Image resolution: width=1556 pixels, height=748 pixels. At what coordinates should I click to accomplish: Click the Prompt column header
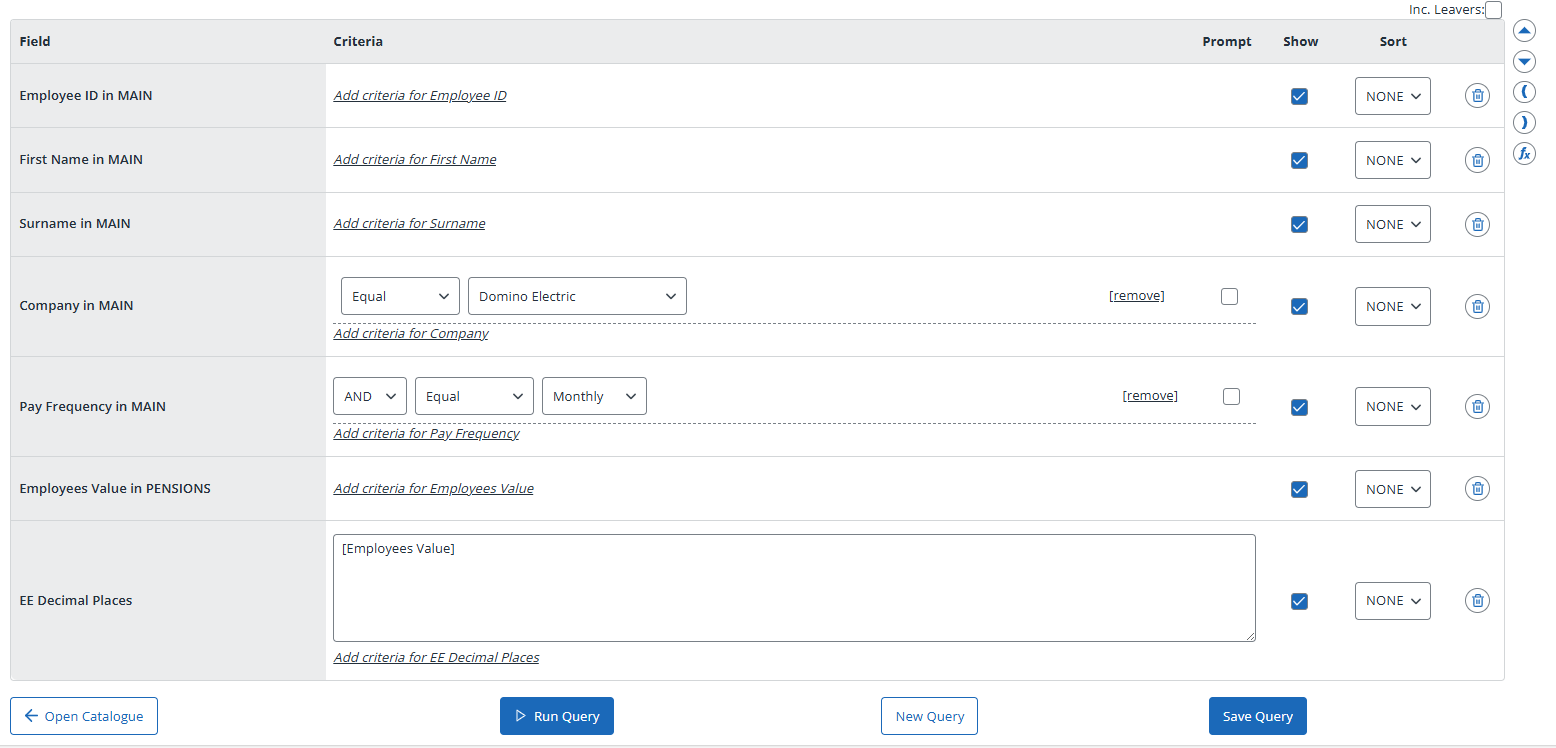1227,42
